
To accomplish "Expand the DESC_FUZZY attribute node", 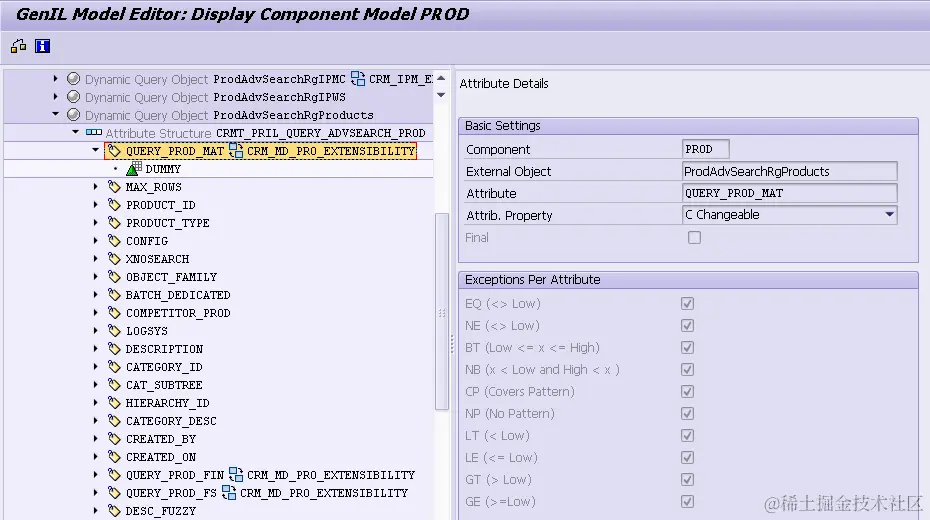I will pyautogui.click(x=95, y=510).
